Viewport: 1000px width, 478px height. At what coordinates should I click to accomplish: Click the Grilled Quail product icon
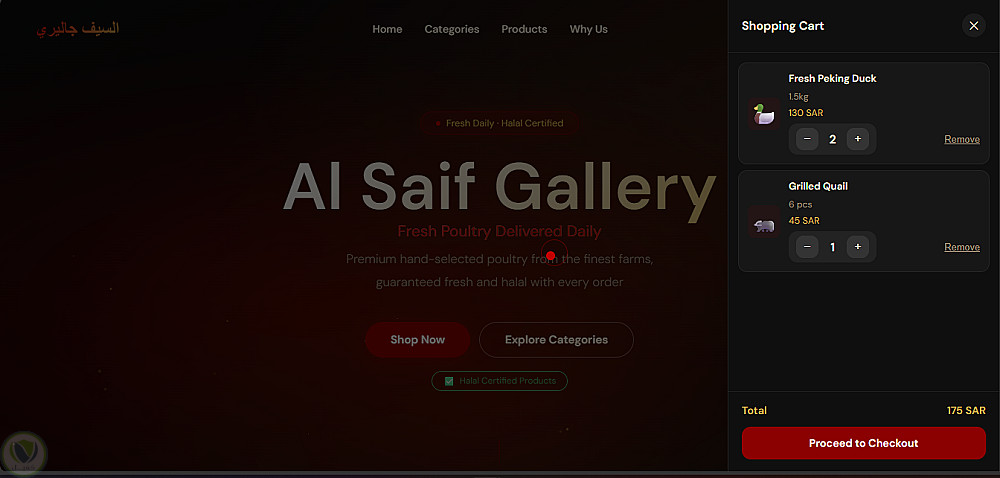pos(763,221)
